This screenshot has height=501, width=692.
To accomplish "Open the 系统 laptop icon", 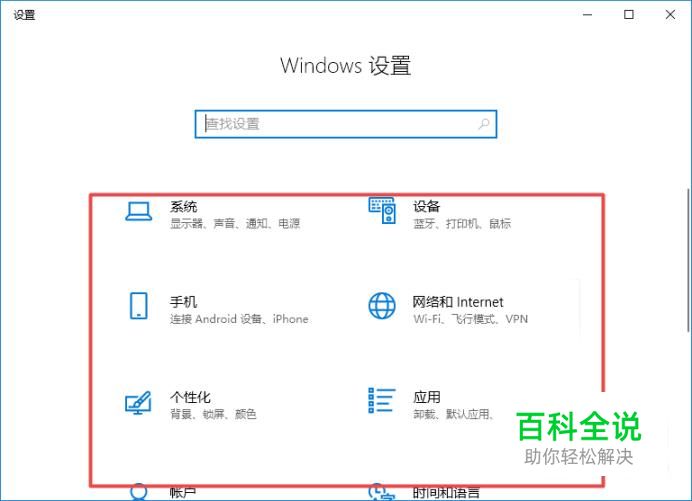I will [139, 211].
